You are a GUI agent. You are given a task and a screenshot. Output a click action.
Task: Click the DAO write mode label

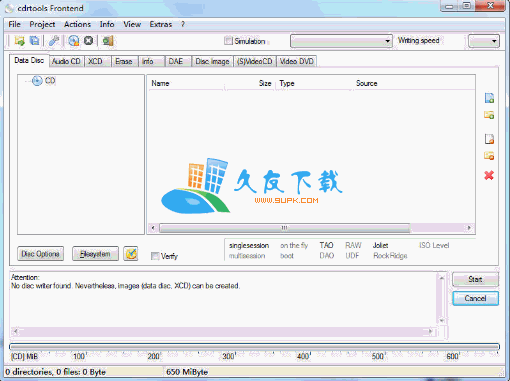pos(327,256)
